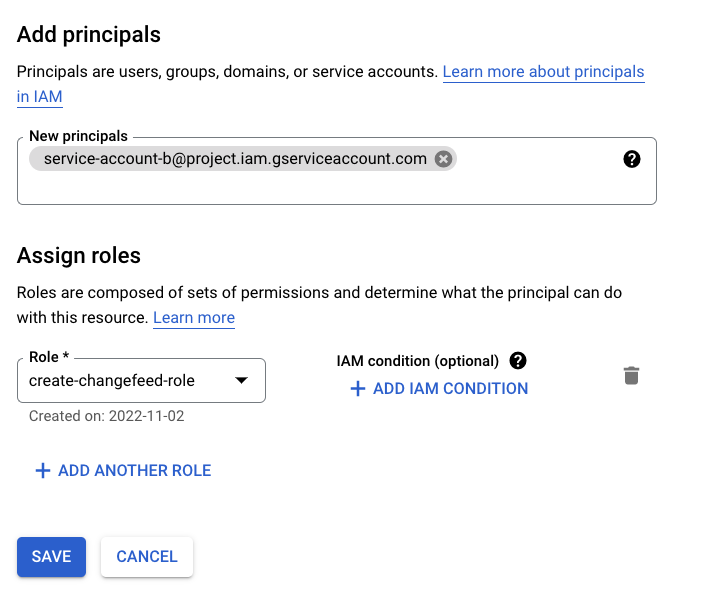Follow the Learn more link under Assign roles
The width and height of the screenshot is (711, 590).
click(194, 318)
